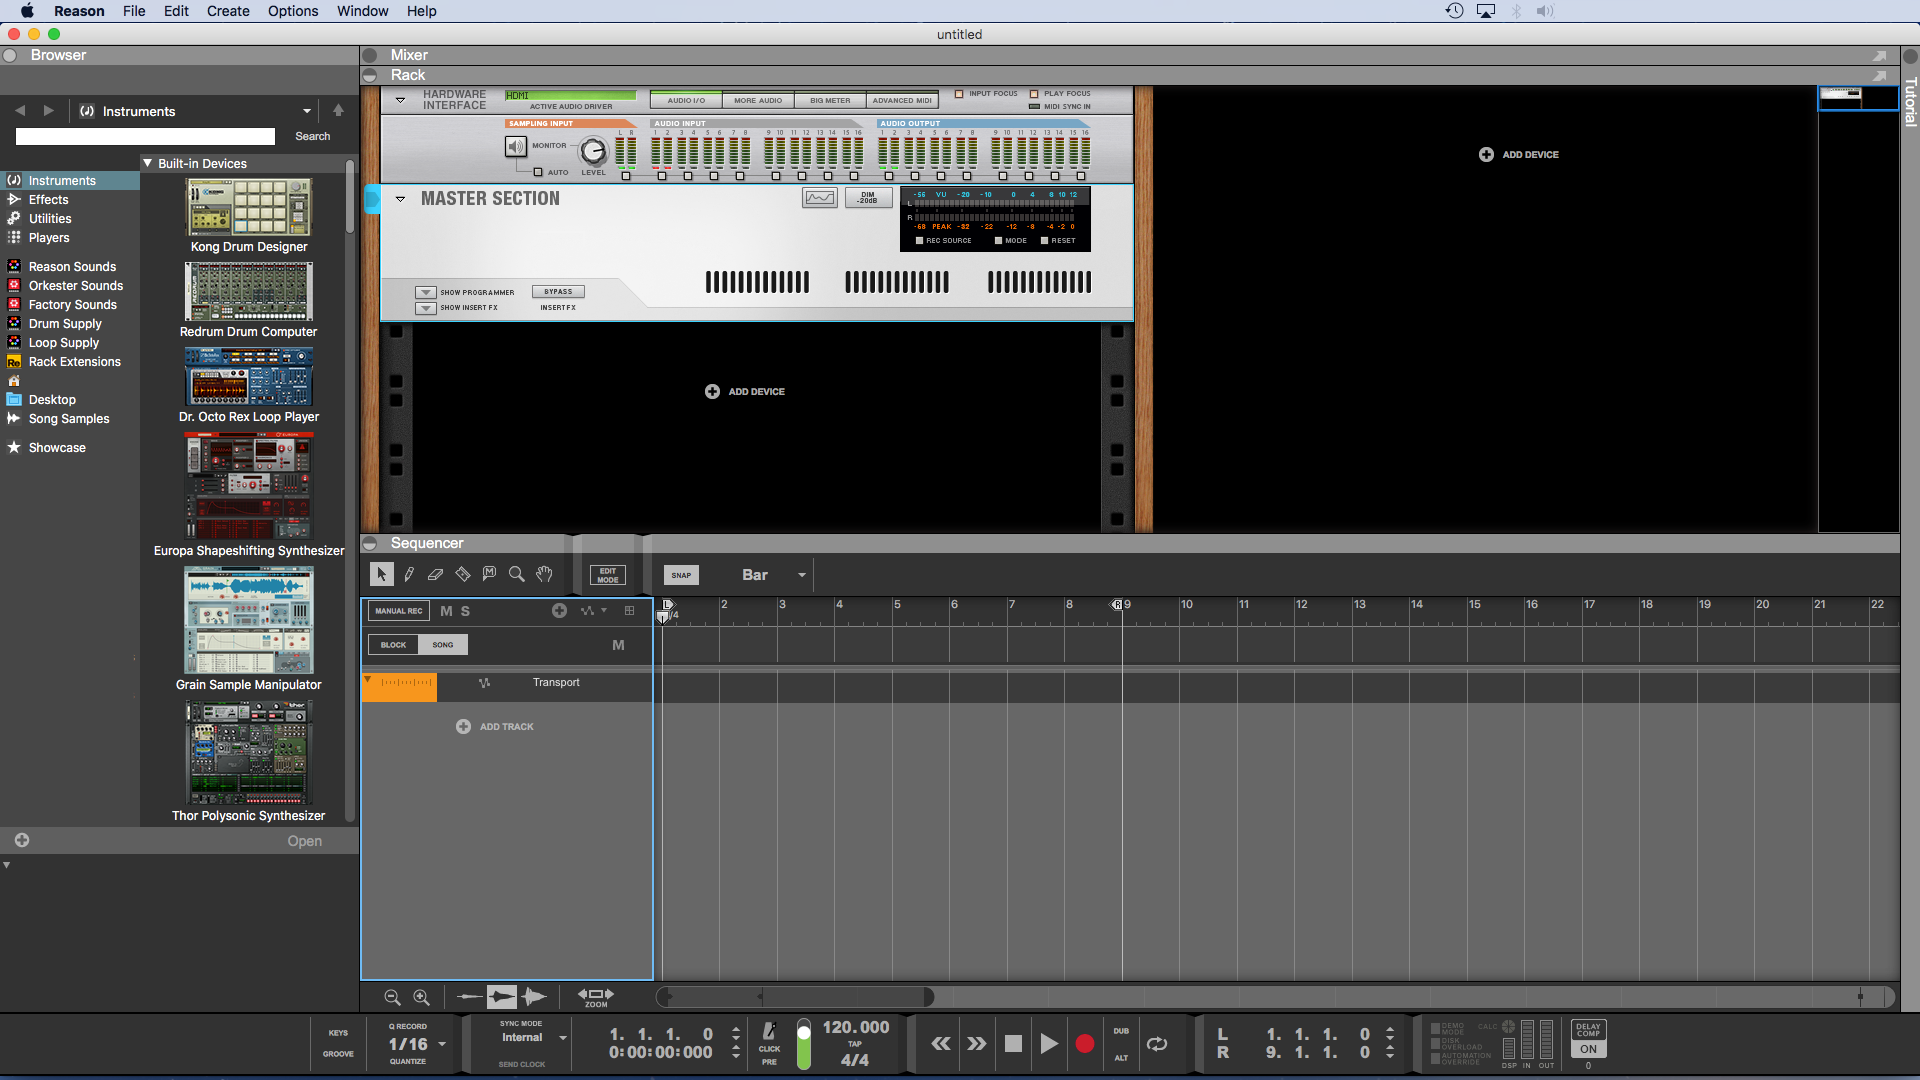Image resolution: width=1920 pixels, height=1080 pixels.
Task: Expand Show Insert FX in Master Section
Action: tap(426, 308)
